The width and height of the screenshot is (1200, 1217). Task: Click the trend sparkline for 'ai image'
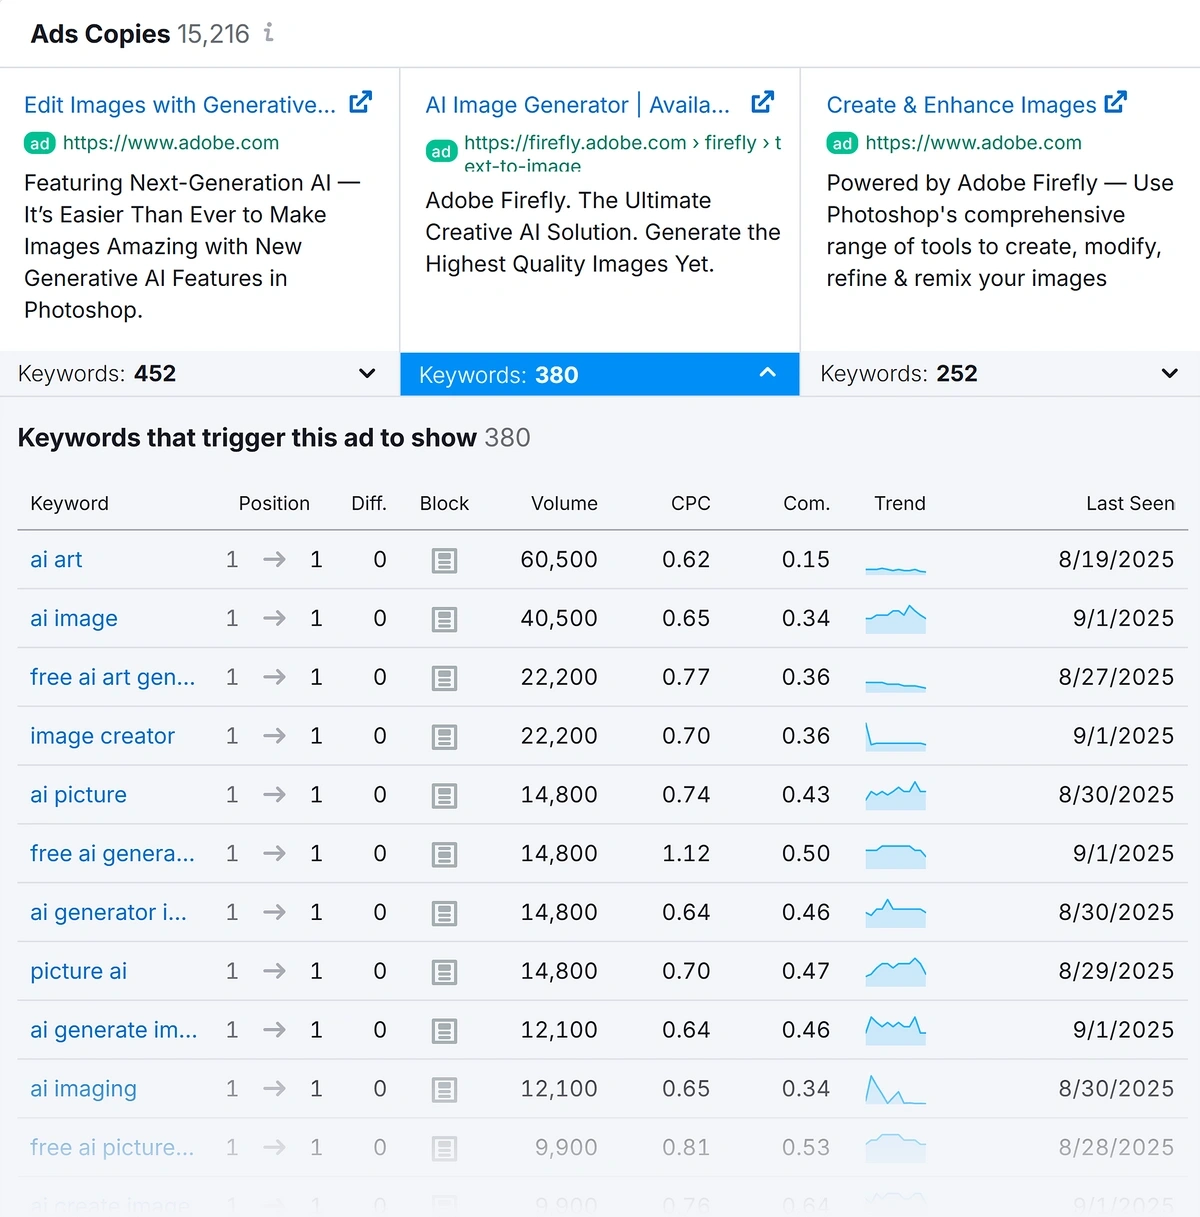[x=896, y=620]
